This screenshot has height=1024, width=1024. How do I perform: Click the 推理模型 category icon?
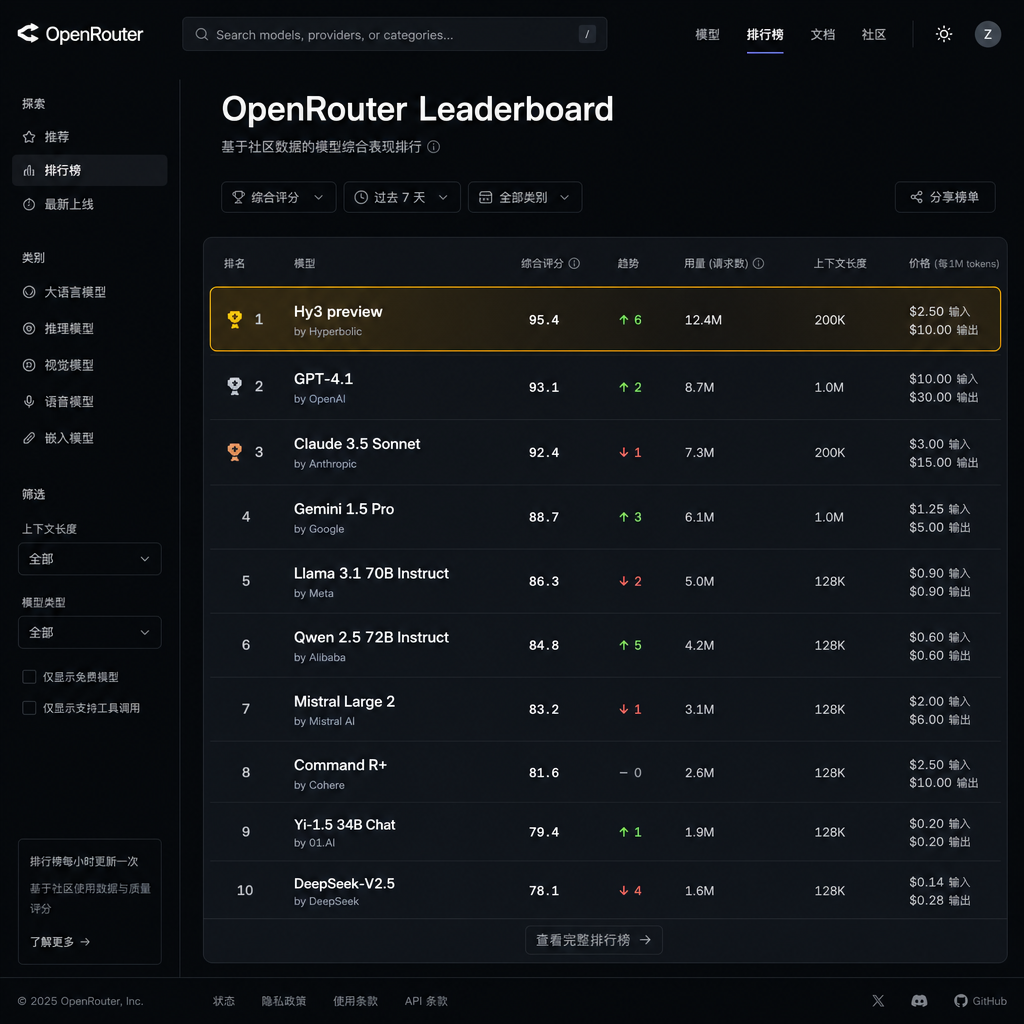coord(29,328)
